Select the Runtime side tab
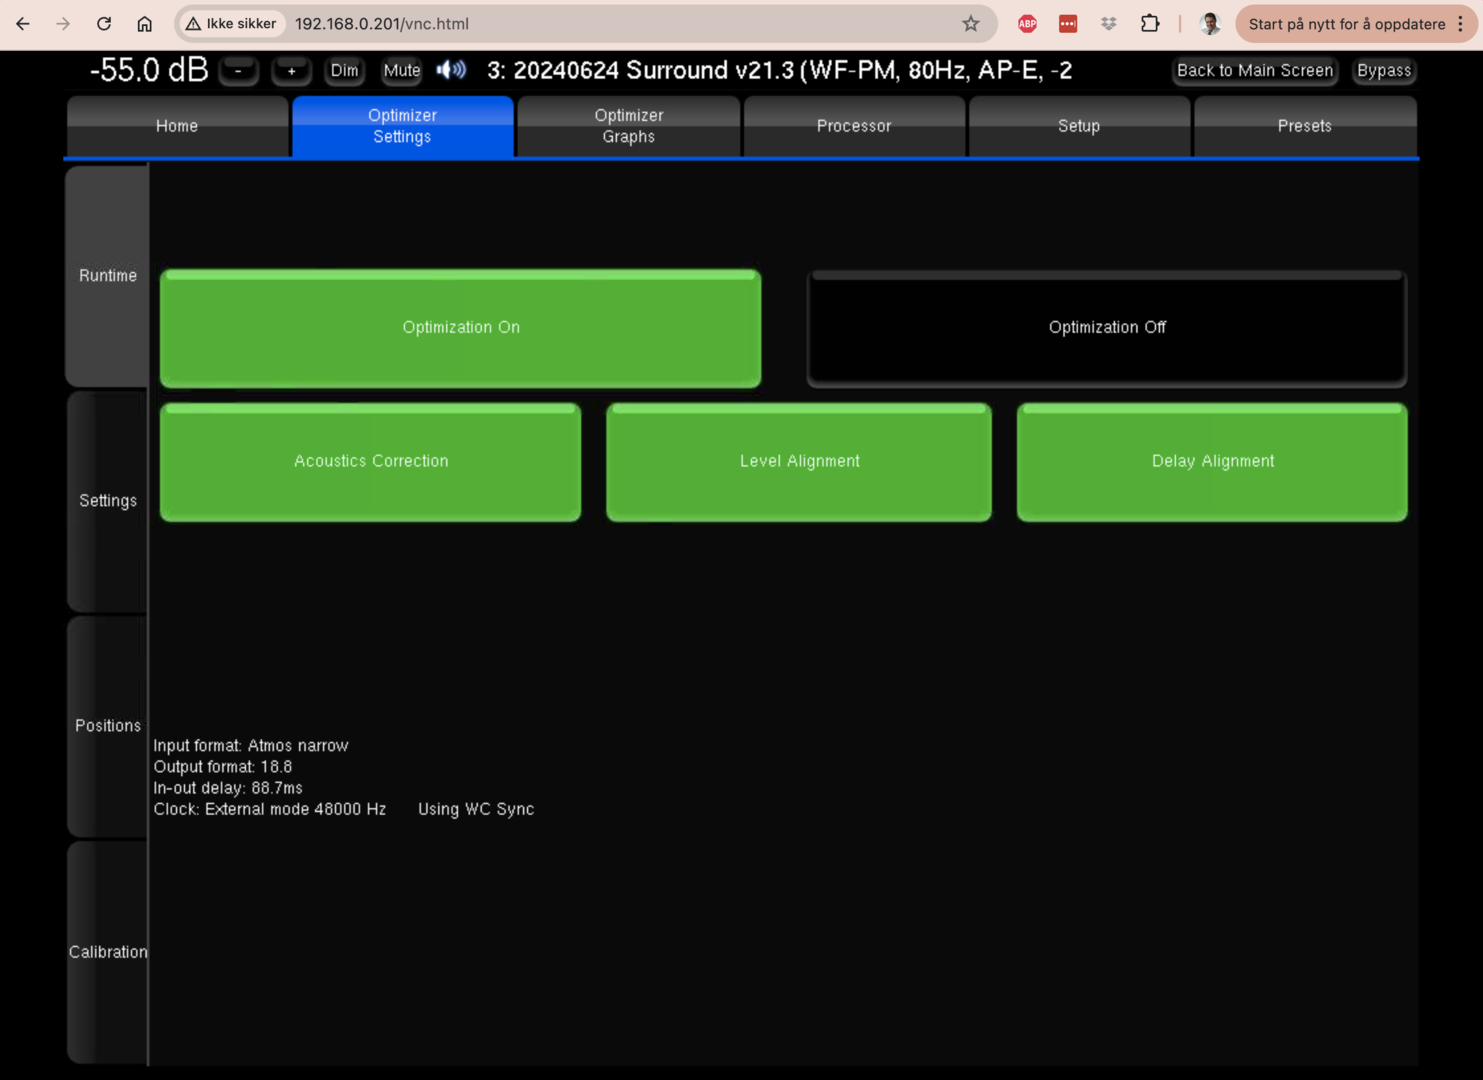This screenshot has height=1080, width=1483. point(107,276)
